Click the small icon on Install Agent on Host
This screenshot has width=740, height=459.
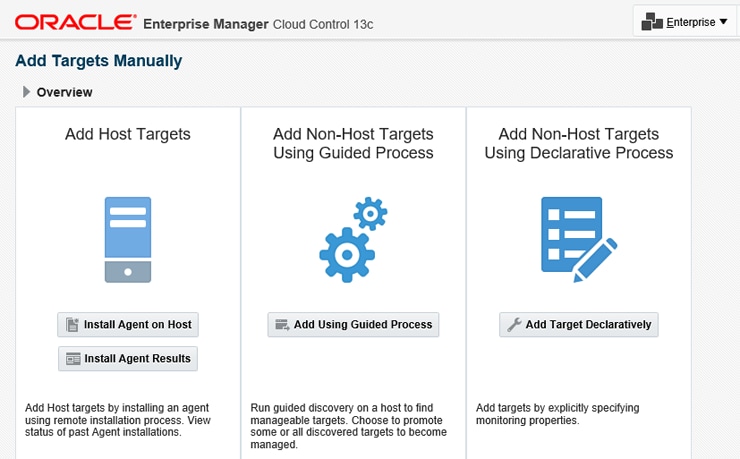(72, 324)
